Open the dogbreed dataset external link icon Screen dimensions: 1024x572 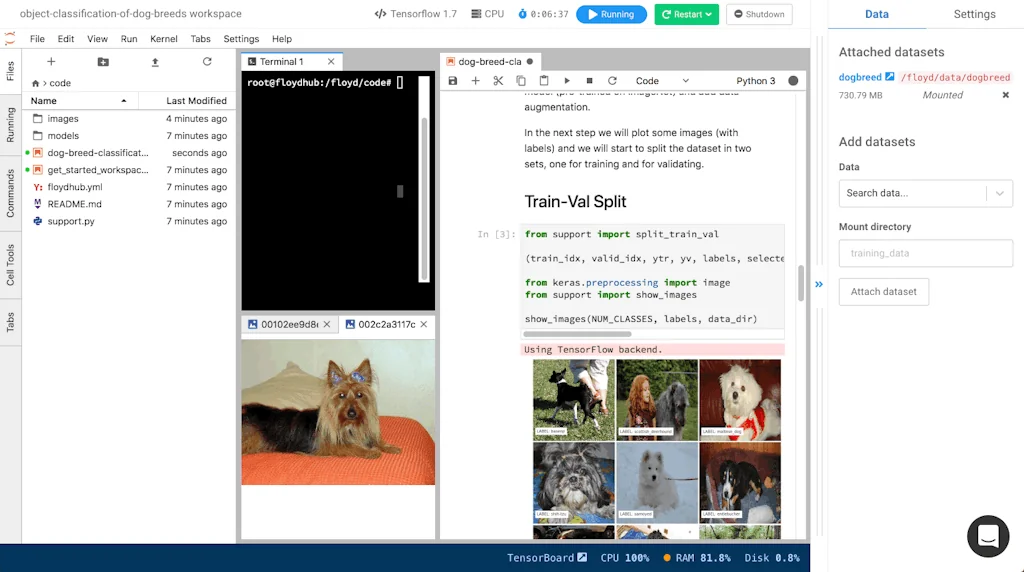tap(890, 77)
